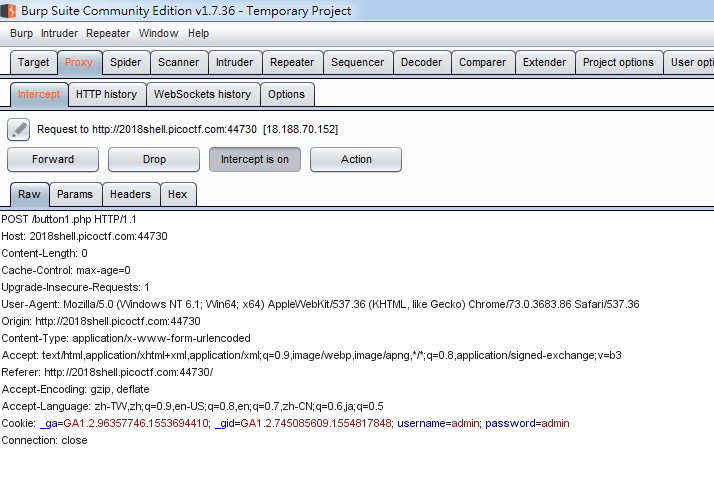Switch to the Params view tab
The width and height of the screenshot is (714, 500).
tap(75, 194)
